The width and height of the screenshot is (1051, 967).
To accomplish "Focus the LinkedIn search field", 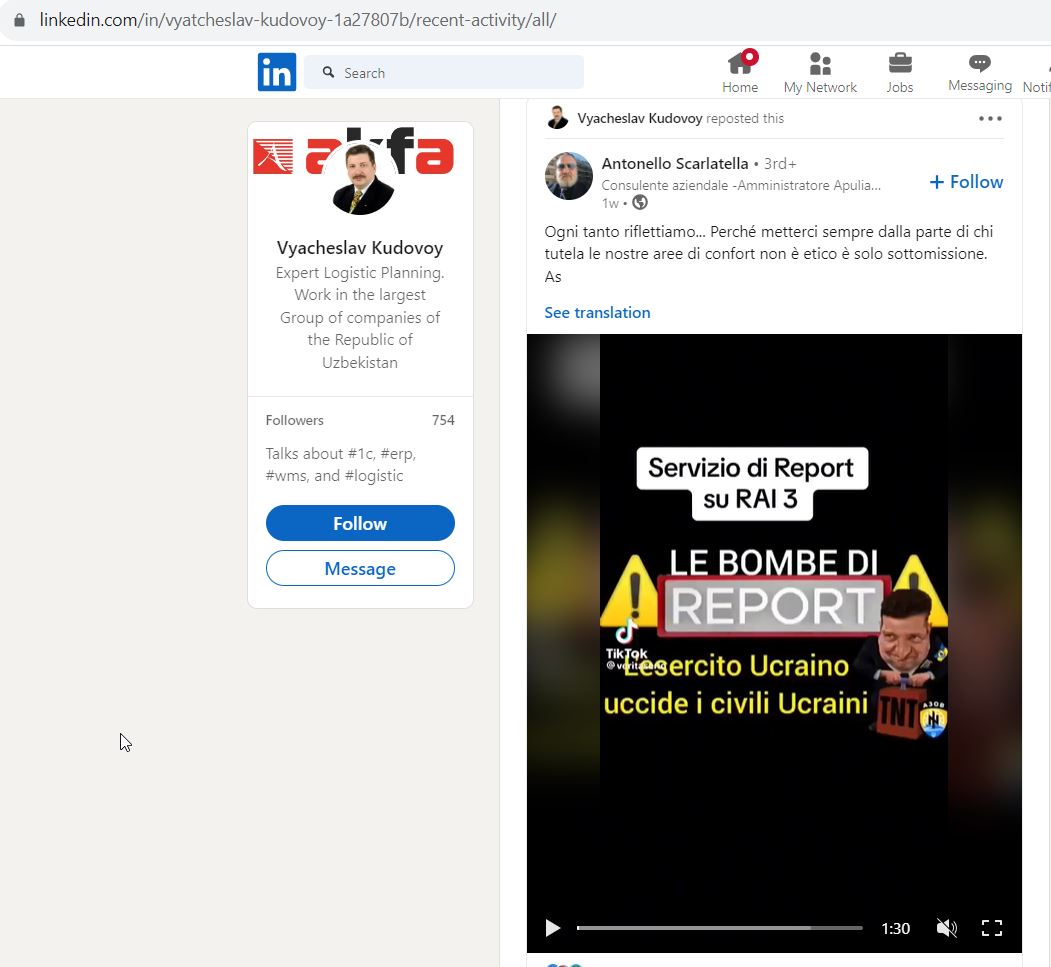I will 444,72.
